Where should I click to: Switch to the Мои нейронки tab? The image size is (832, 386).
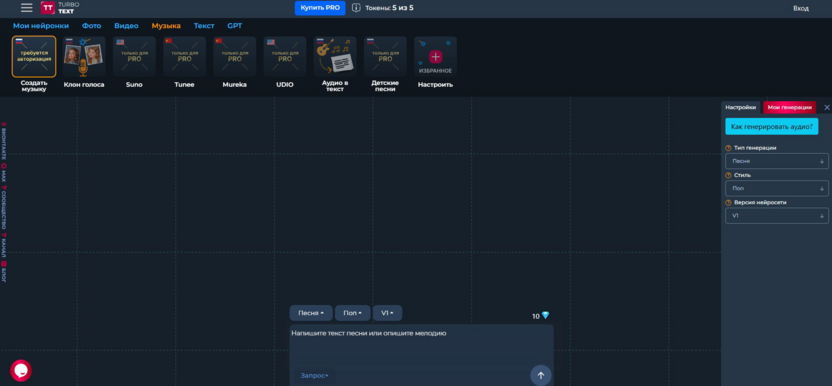pyautogui.click(x=41, y=25)
